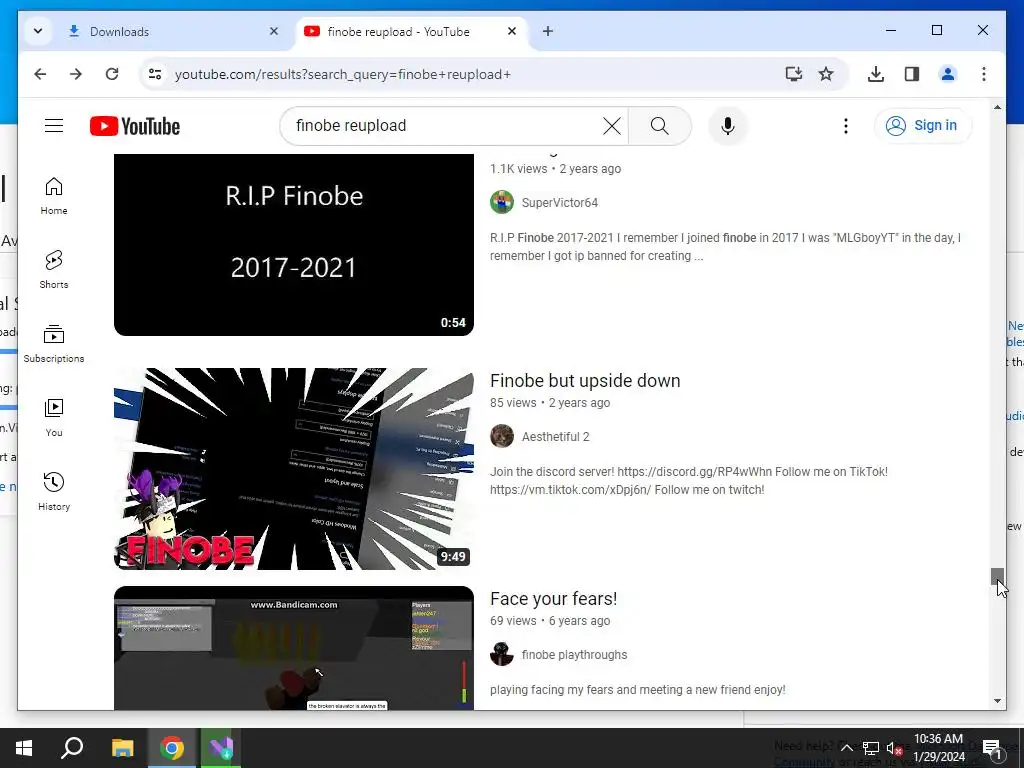Open a new Chrome tab
Screen dimensions: 1024x768
pos(548,31)
